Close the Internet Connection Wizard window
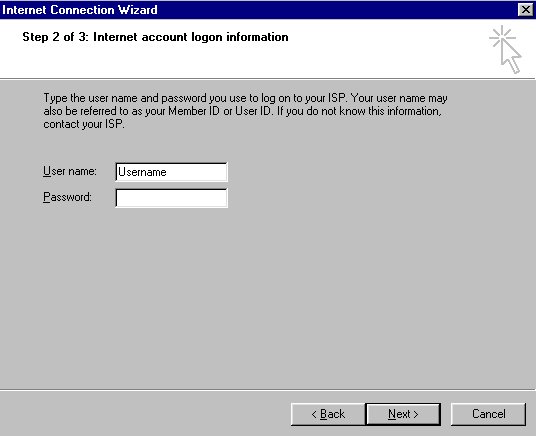Screen dimensions: 536x436 click(x=525, y=10)
